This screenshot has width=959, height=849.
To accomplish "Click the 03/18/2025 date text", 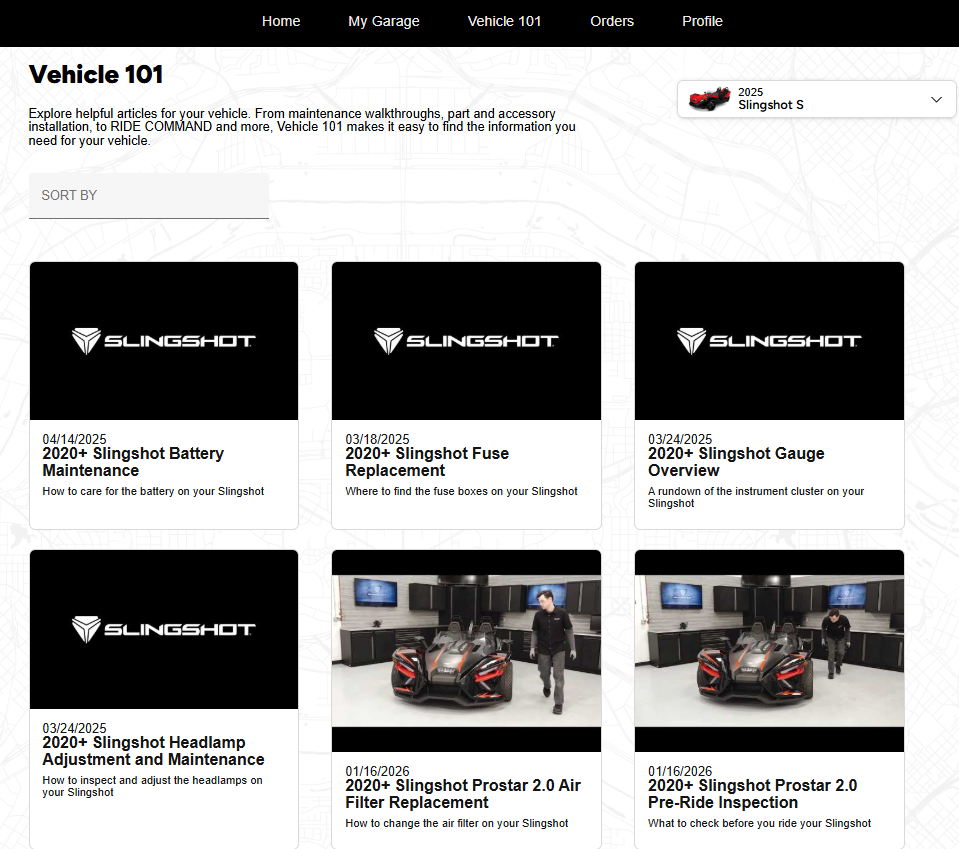I will click(x=377, y=439).
